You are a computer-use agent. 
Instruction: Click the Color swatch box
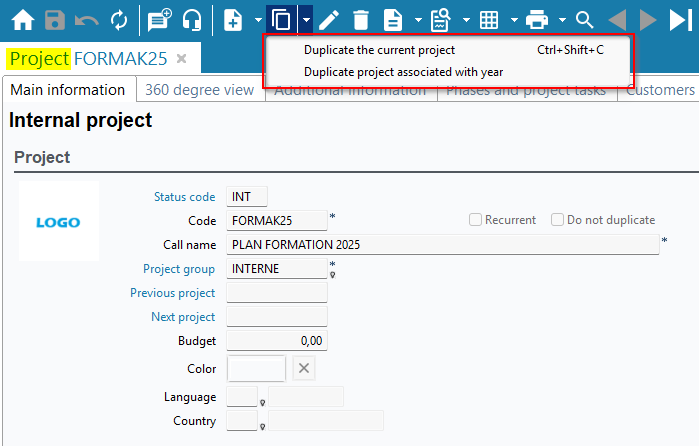tap(256, 368)
